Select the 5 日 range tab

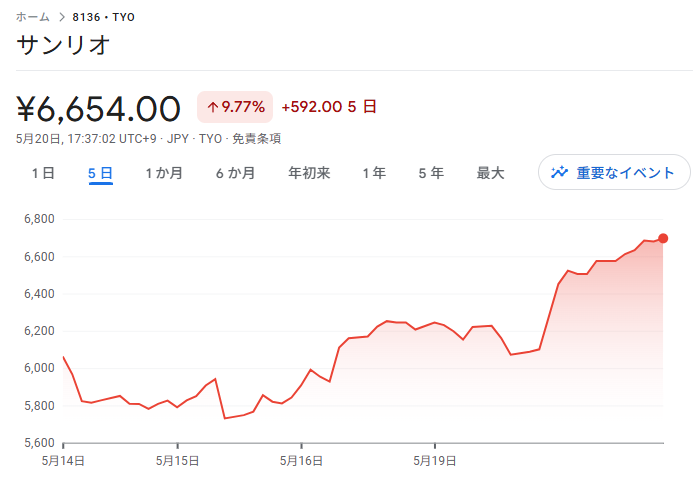(x=100, y=173)
